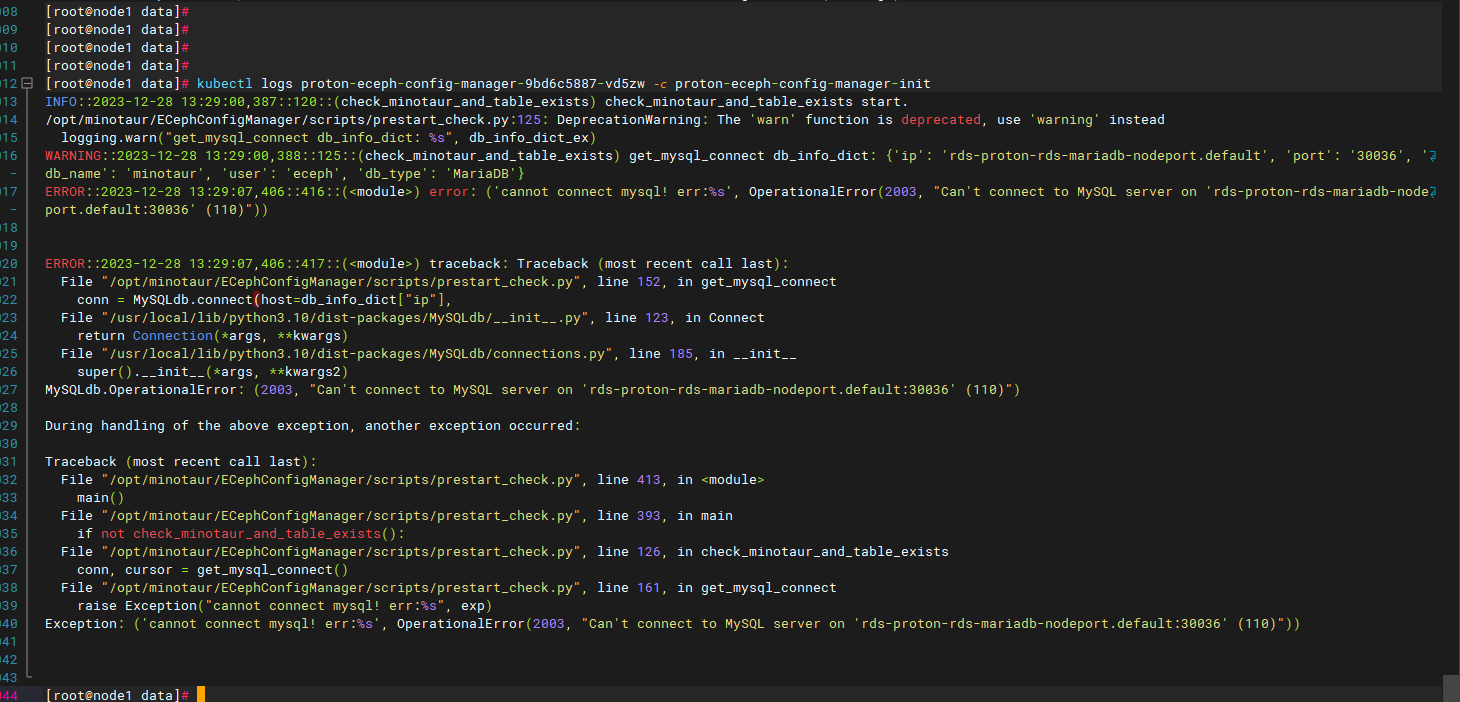1460x702 pixels.
Task: Click 'conn = MySQLdb.connect(host=db_info_dict["ip"],' line
Action: pyautogui.click(x=265, y=300)
